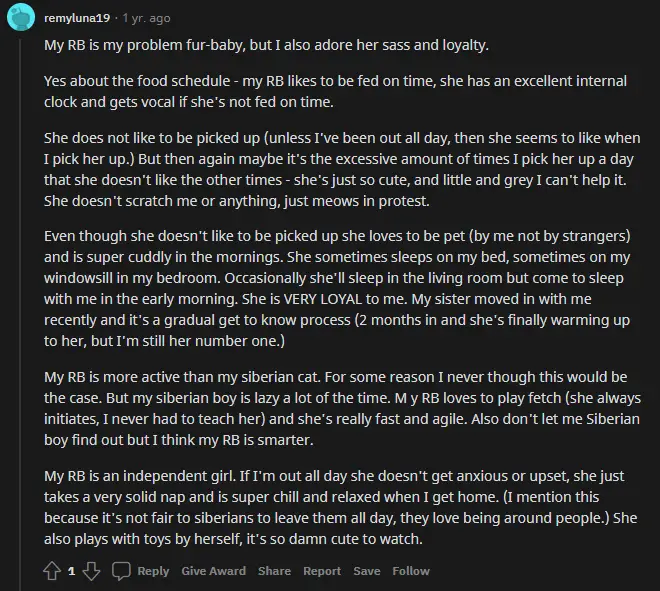Select Give Award under the comment
Viewport: 660px width, 591px height.
214,571
